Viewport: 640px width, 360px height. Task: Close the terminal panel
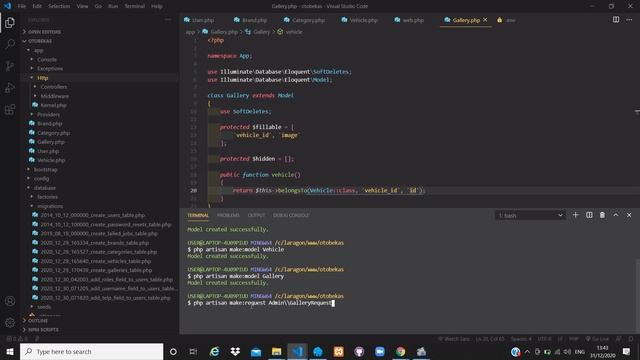tap(629, 215)
